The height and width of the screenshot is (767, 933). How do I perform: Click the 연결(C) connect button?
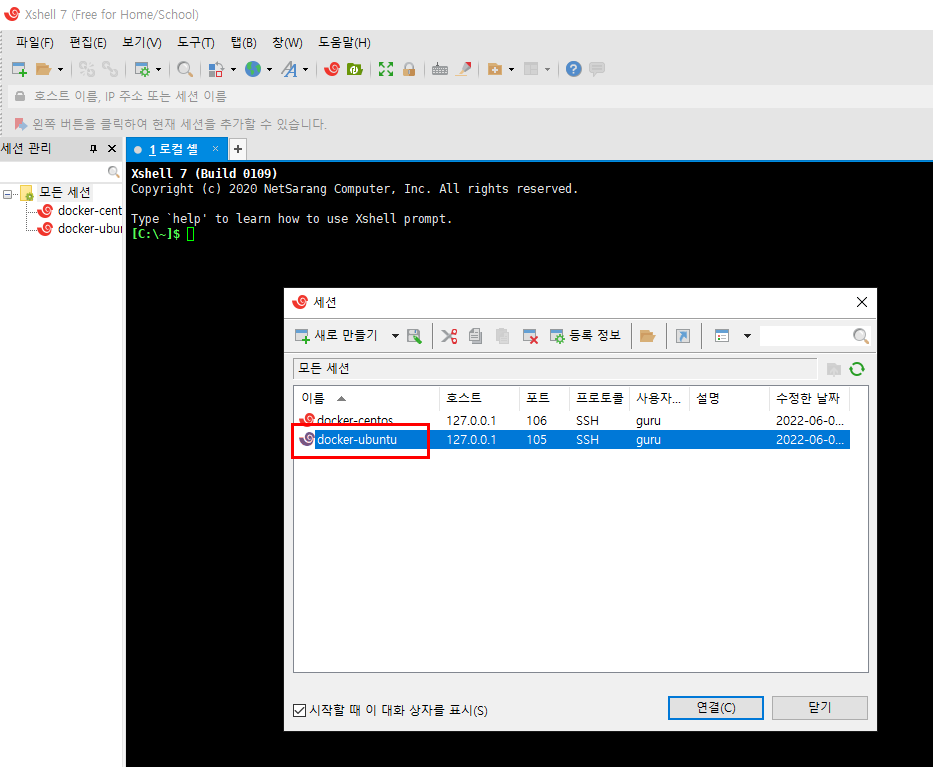[x=716, y=708]
